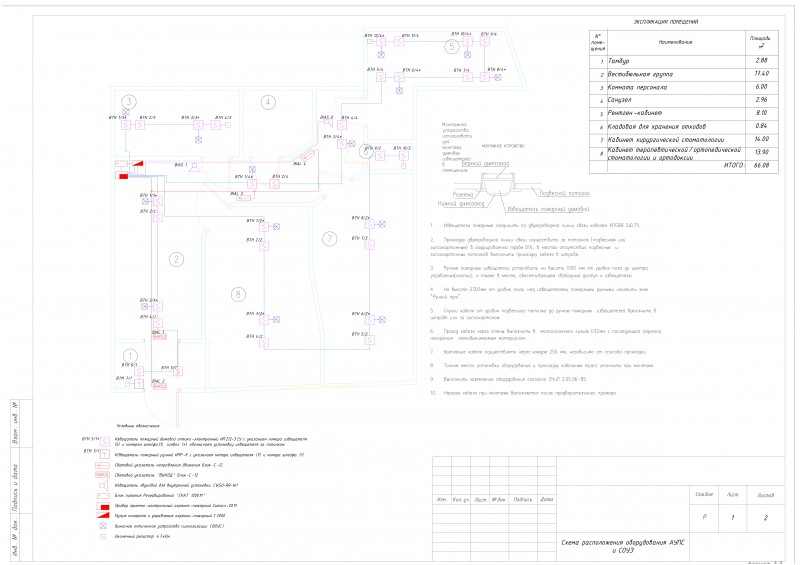This screenshot has height=565, width=800.
Task: Click the 'ИТОГО' total label
Action: tap(734, 166)
